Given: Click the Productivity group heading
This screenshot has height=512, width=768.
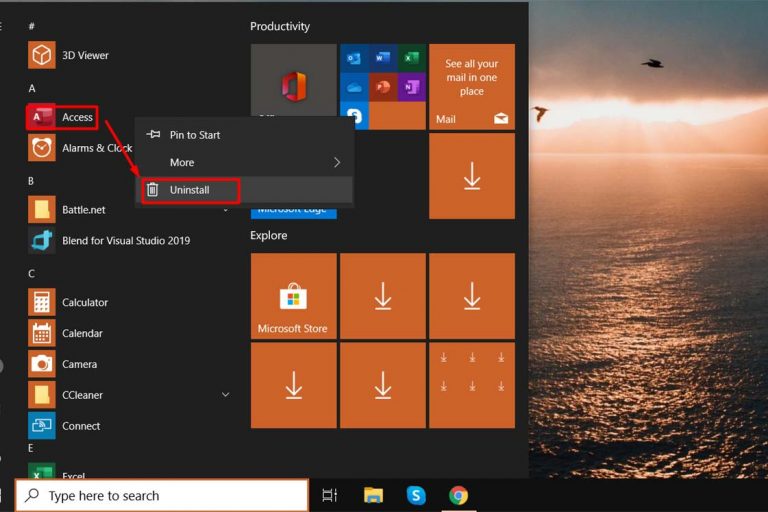Looking at the screenshot, I should [x=280, y=26].
